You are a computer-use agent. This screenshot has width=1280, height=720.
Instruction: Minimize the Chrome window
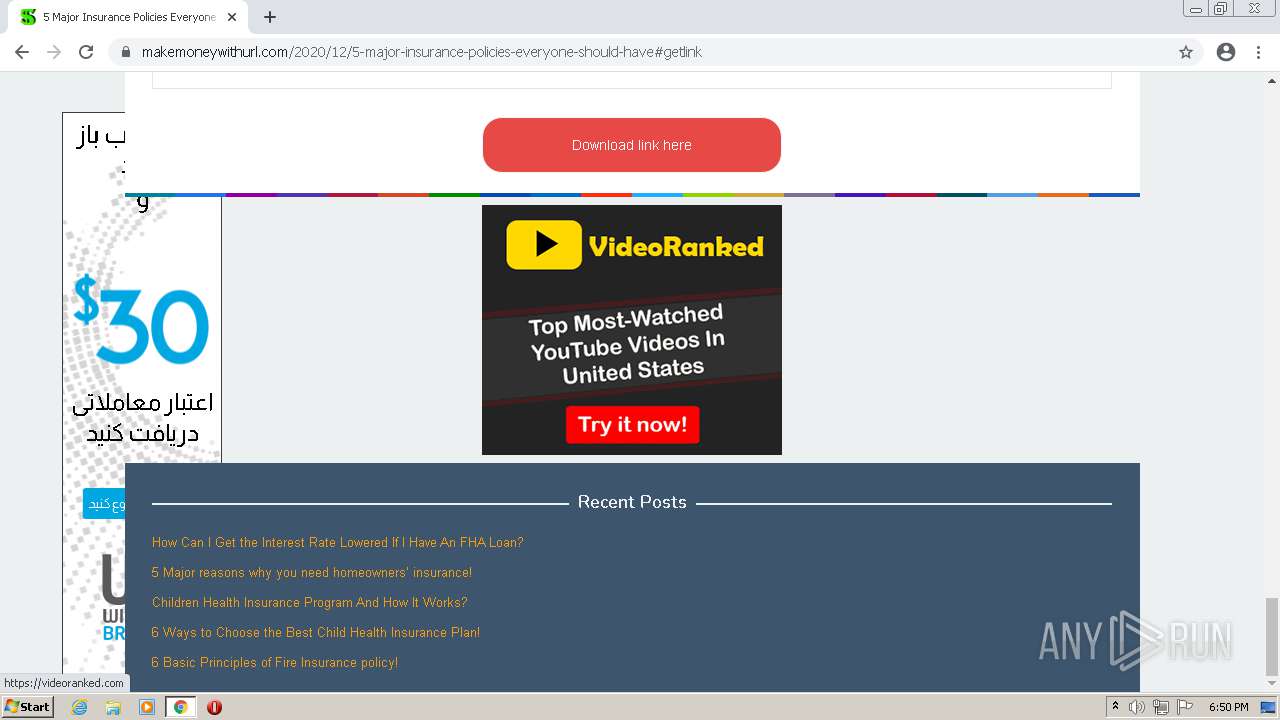pos(1196,9)
